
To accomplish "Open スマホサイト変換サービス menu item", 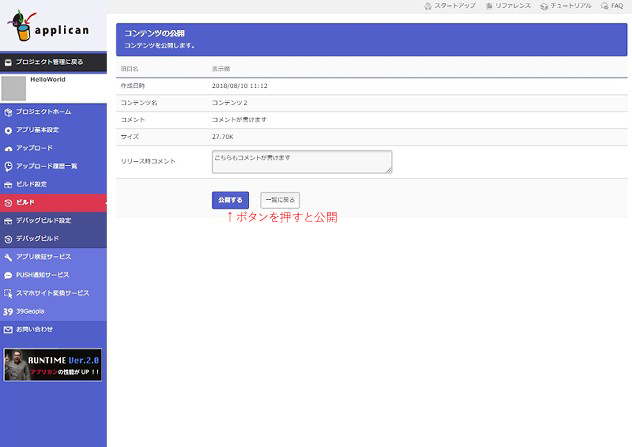I will (x=53, y=293).
